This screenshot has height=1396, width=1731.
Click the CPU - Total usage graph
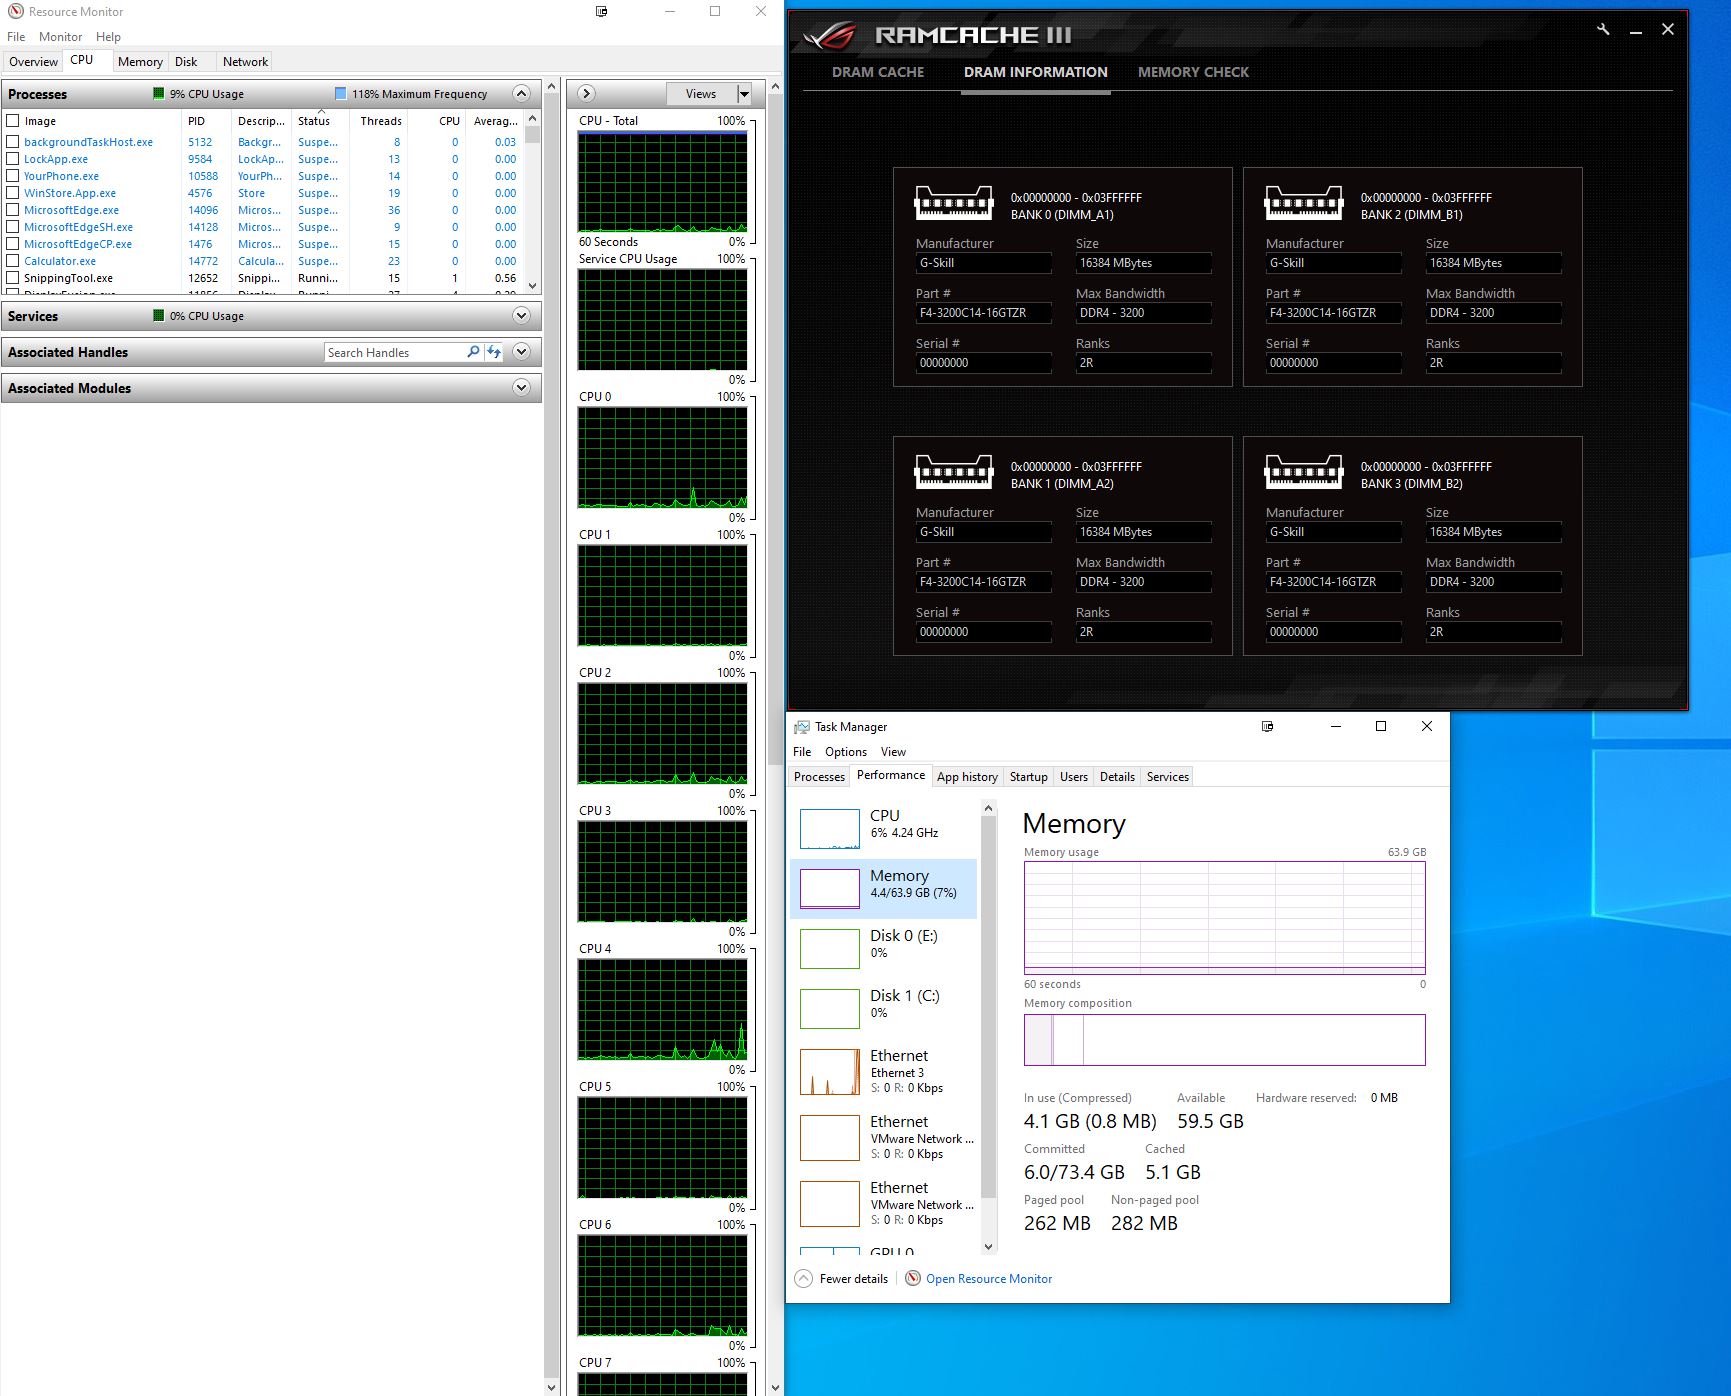coord(662,182)
